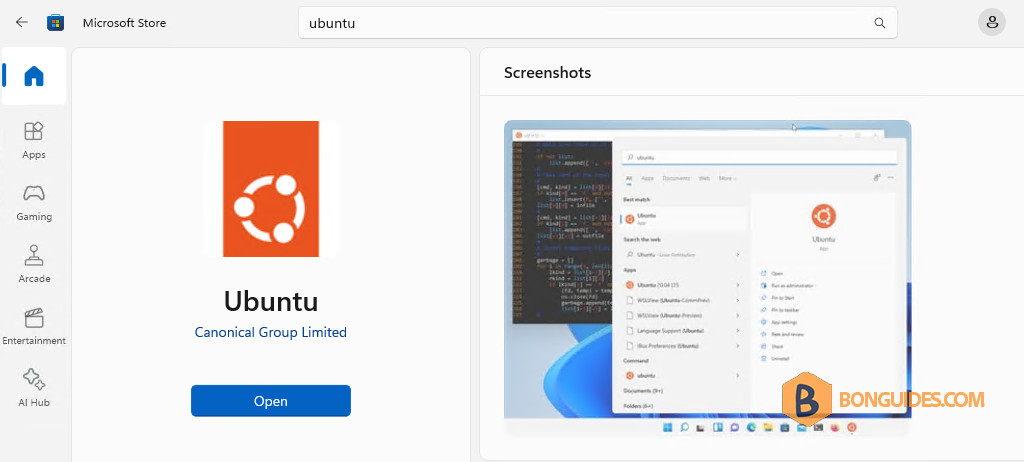Viewport: 1024px width, 462px height.
Task: Open AI Hub sparkle icon
Action: [34, 379]
